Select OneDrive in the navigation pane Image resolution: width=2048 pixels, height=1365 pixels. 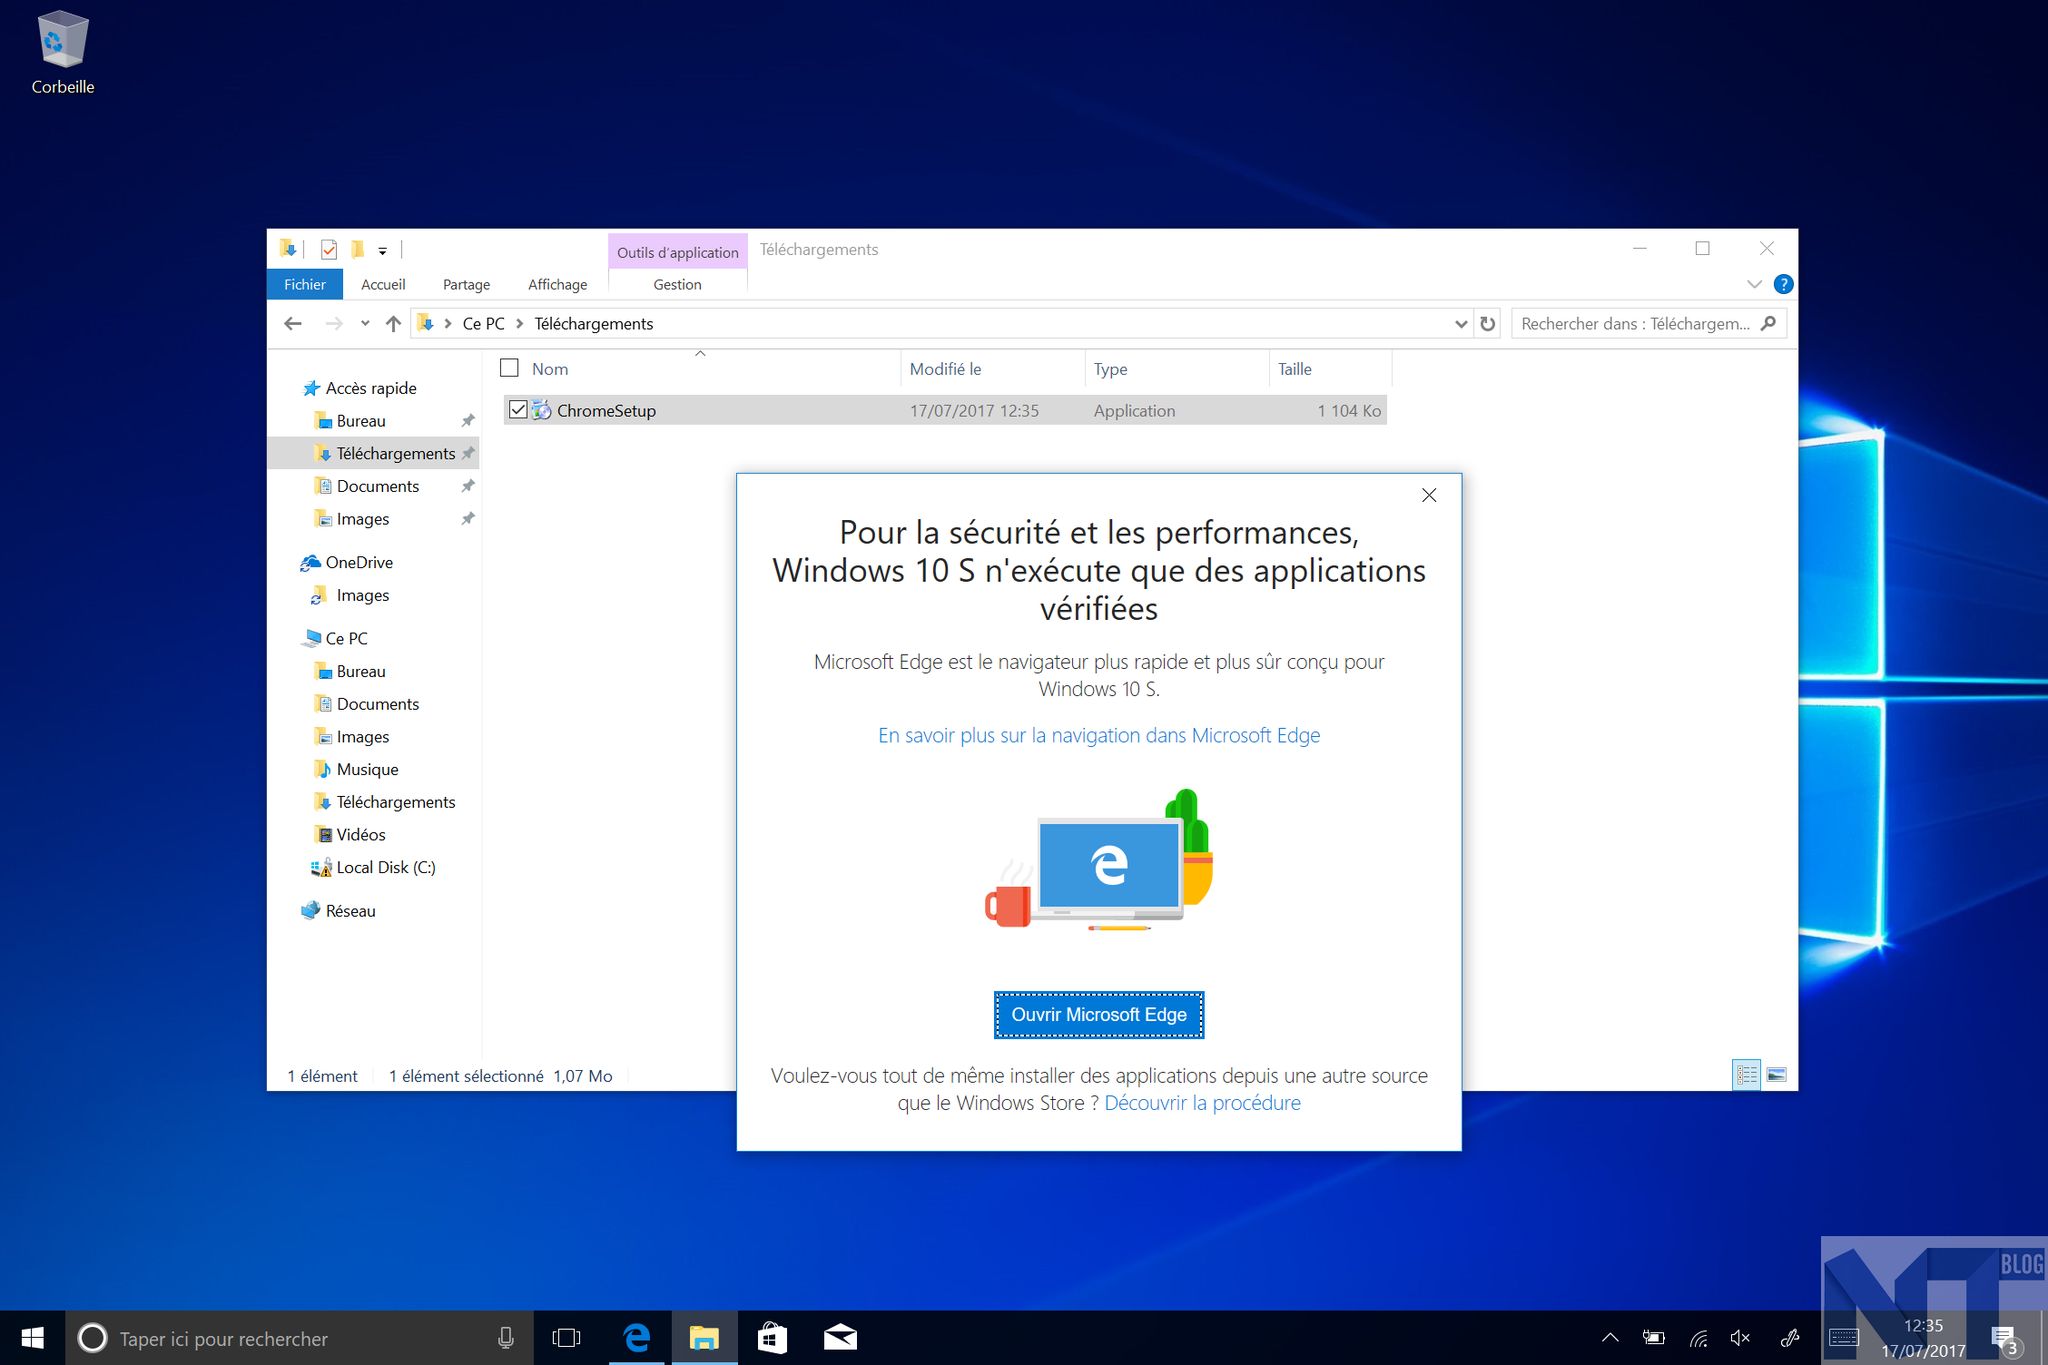(x=359, y=562)
